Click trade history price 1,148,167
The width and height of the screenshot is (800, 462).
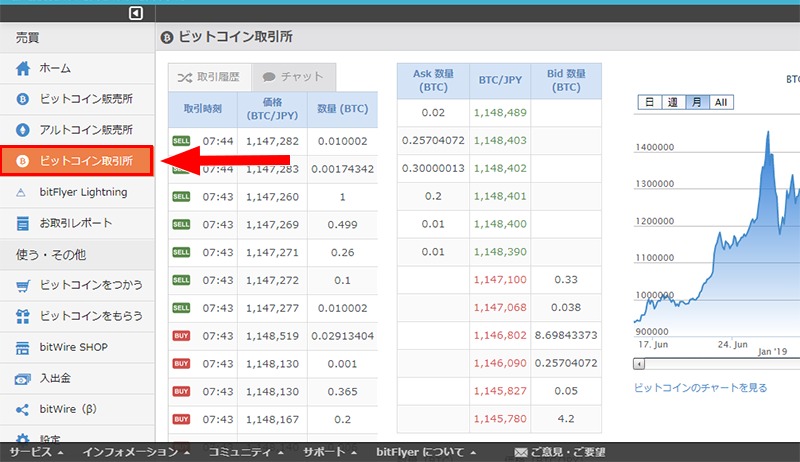[272, 420]
